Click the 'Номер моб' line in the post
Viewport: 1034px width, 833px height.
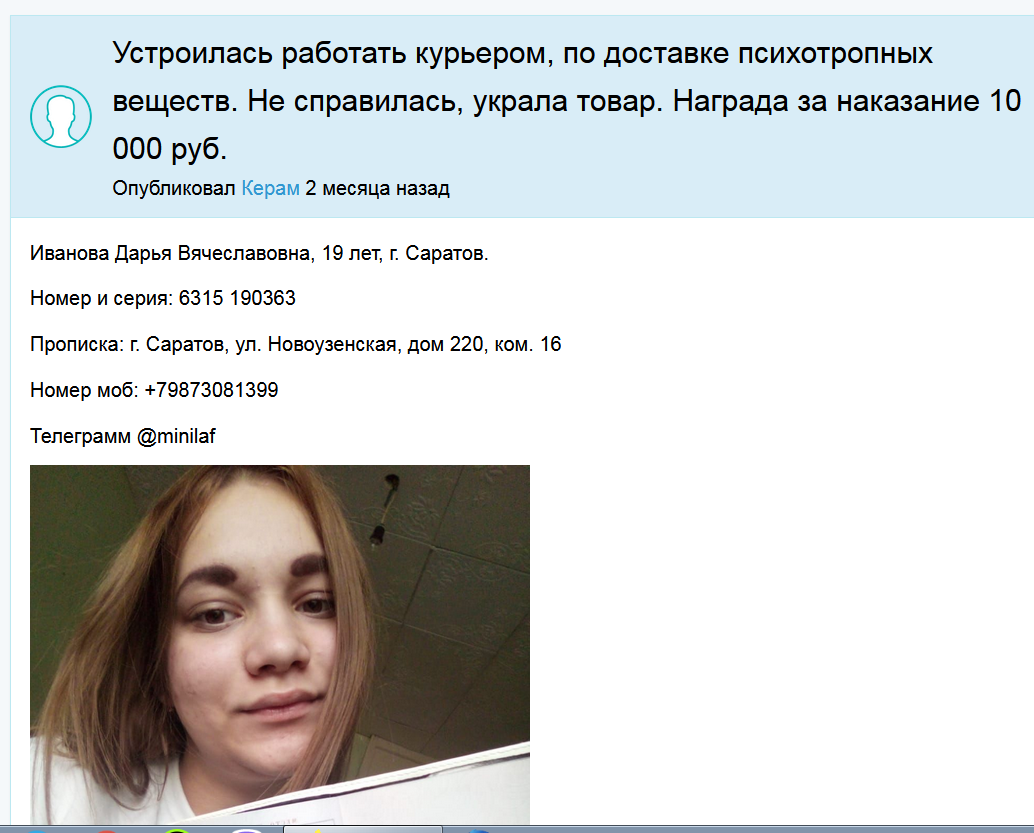pos(154,390)
